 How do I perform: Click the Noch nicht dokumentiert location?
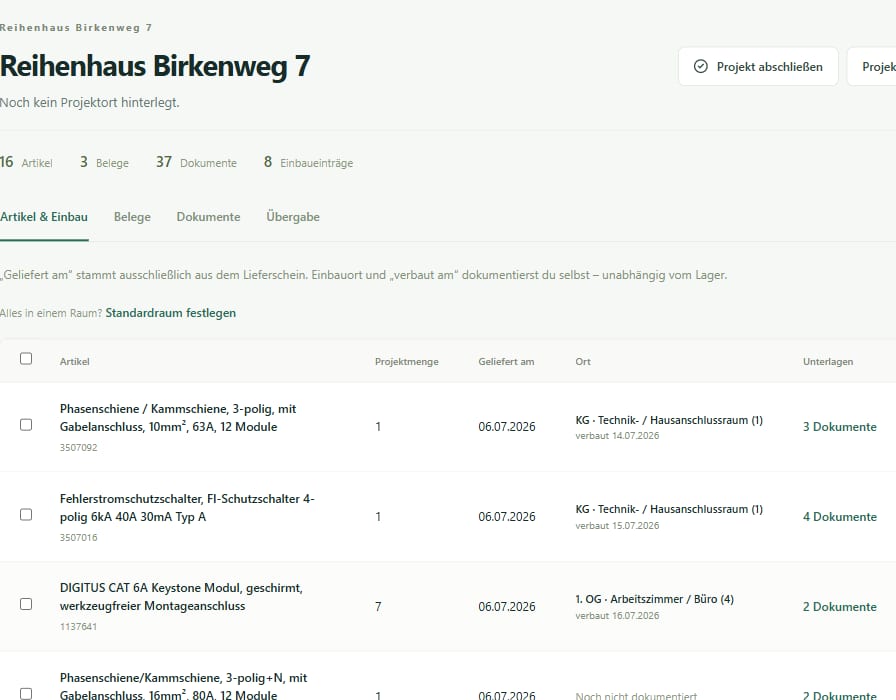636,695
